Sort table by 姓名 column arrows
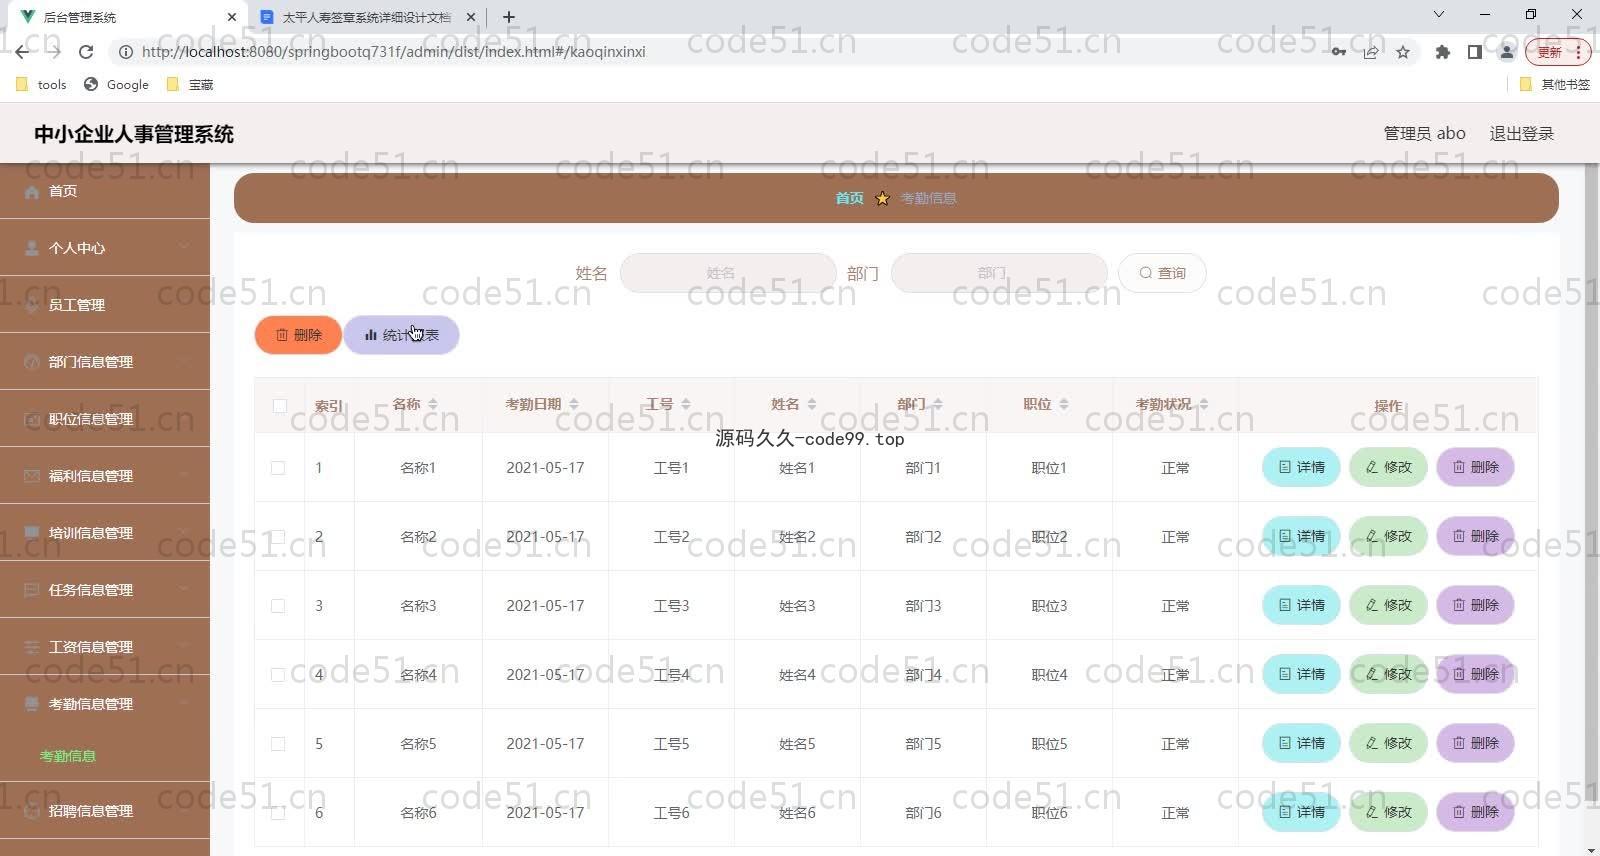This screenshot has width=1600, height=856. (x=811, y=404)
